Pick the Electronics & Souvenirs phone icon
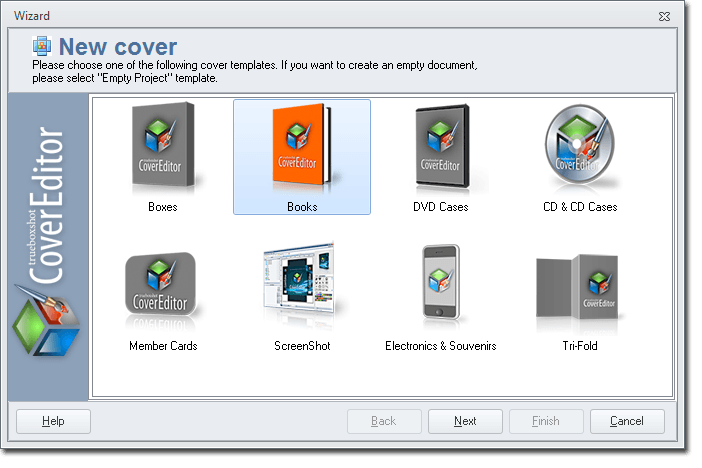The width and height of the screenshot is (702, 468). pos(440,288)
